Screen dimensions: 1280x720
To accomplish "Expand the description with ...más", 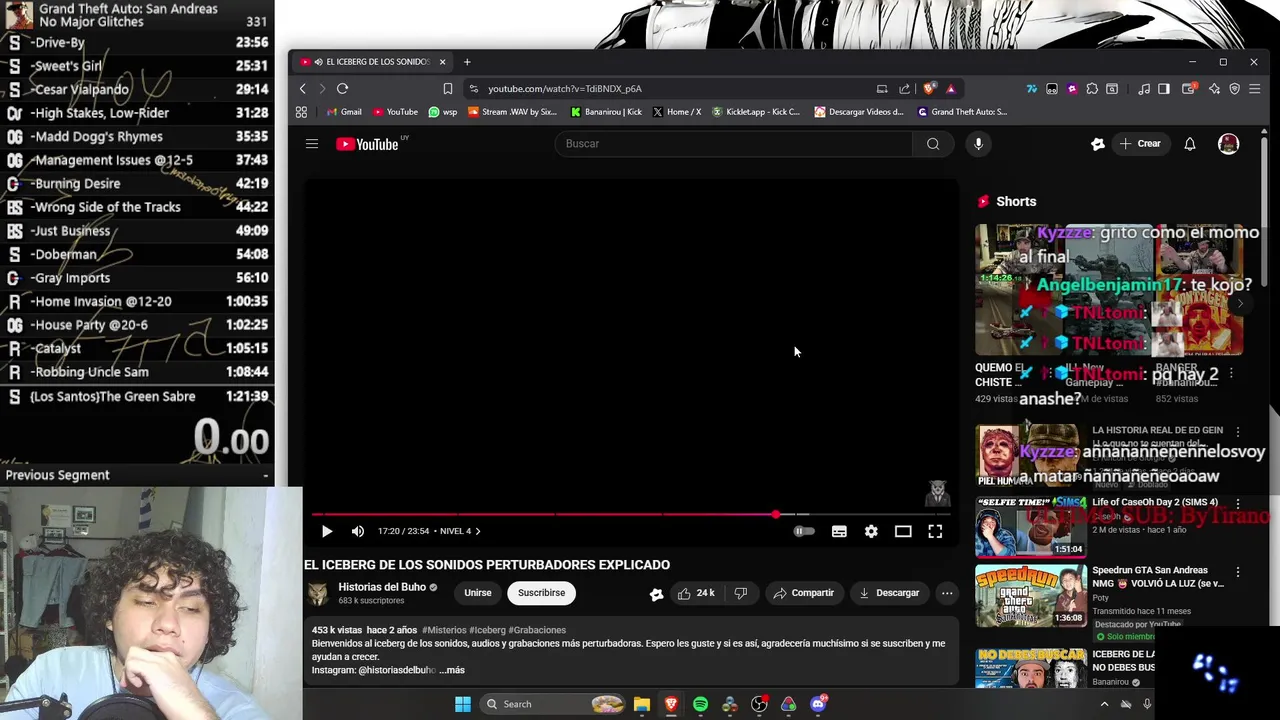I will [452, 670].
